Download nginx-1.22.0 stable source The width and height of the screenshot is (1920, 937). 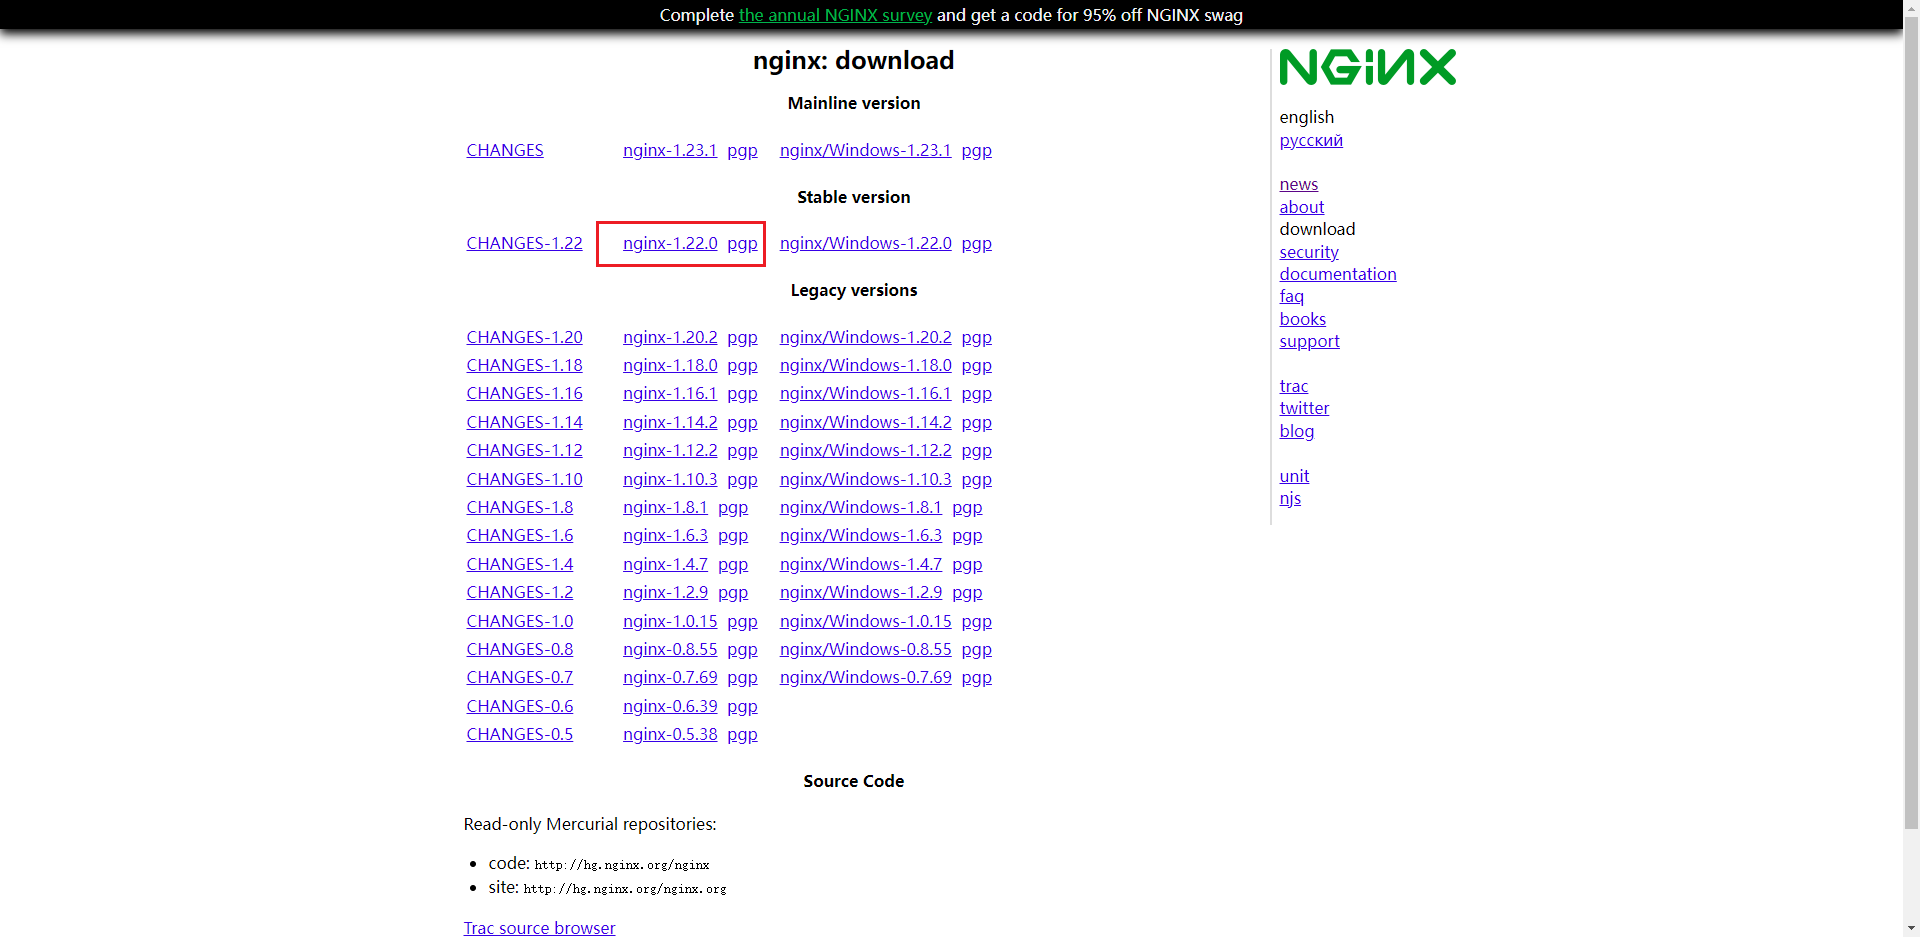point(670,243)
